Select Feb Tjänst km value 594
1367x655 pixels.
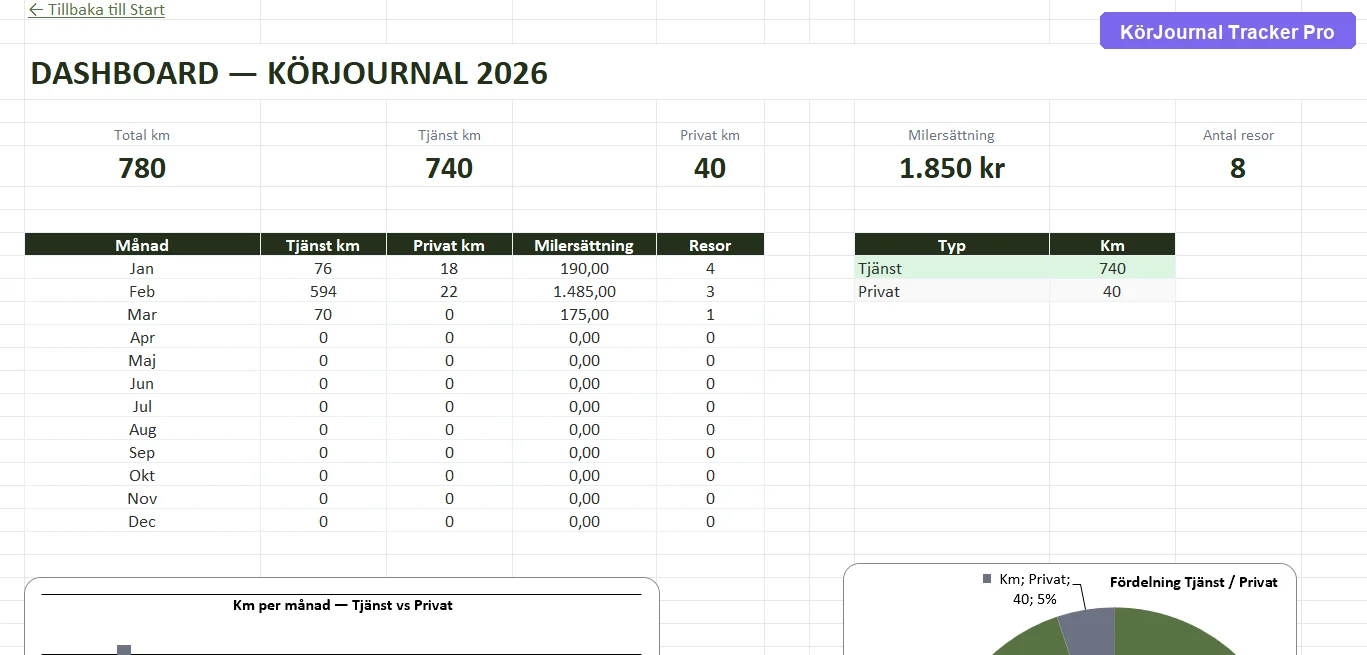click(323, 291)
